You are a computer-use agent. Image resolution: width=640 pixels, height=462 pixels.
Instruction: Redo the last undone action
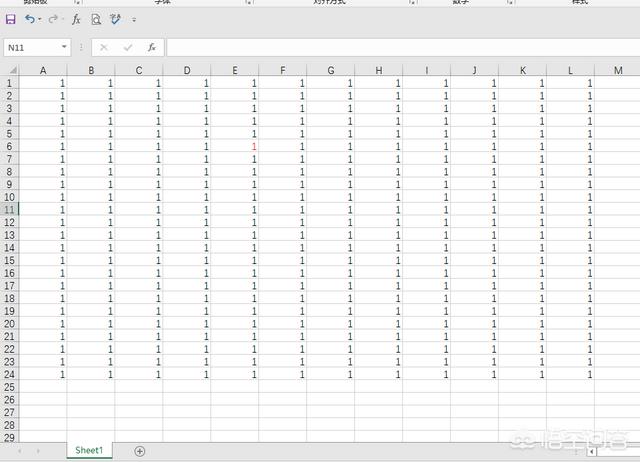53,19
